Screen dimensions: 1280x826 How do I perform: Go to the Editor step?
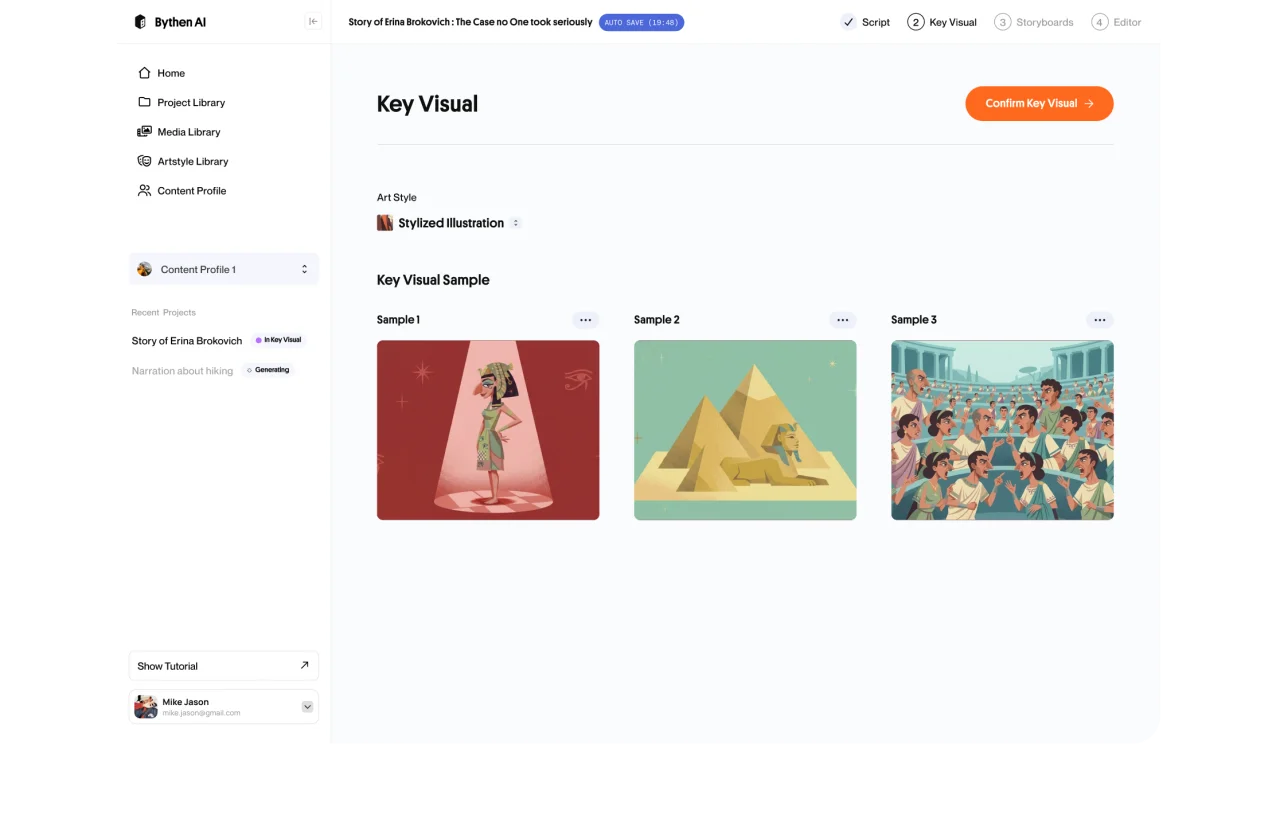[x=1116, y=22]
